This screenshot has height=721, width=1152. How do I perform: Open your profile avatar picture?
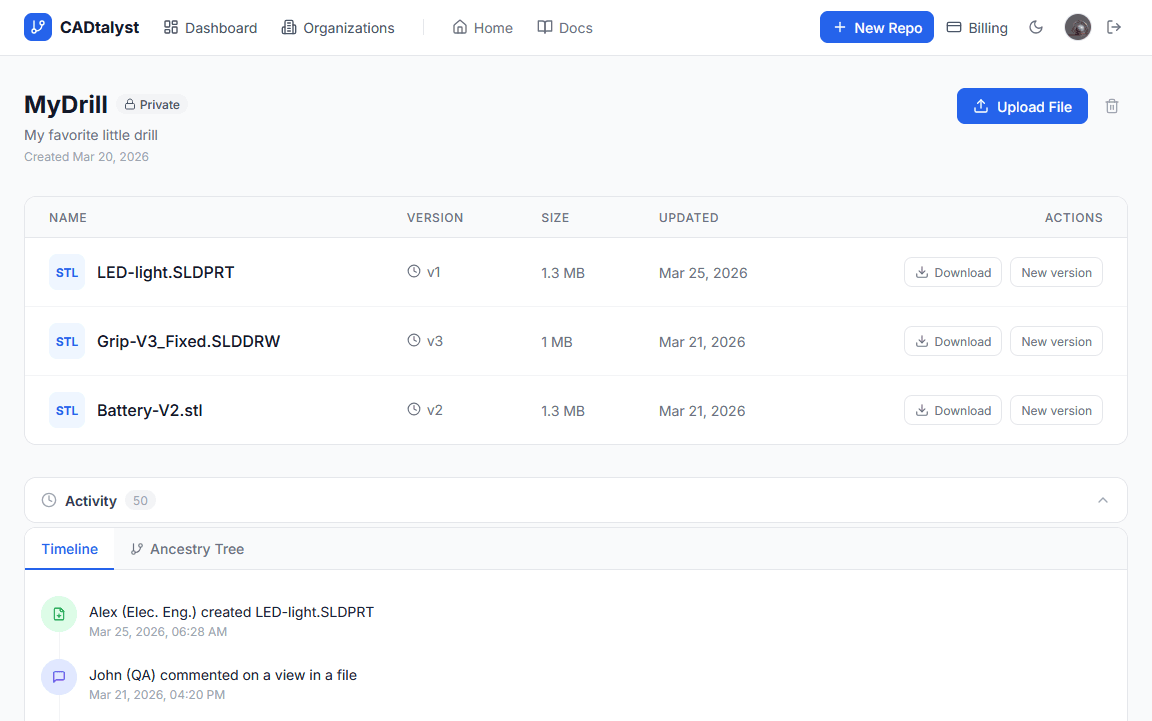(x=1077, y=27)
